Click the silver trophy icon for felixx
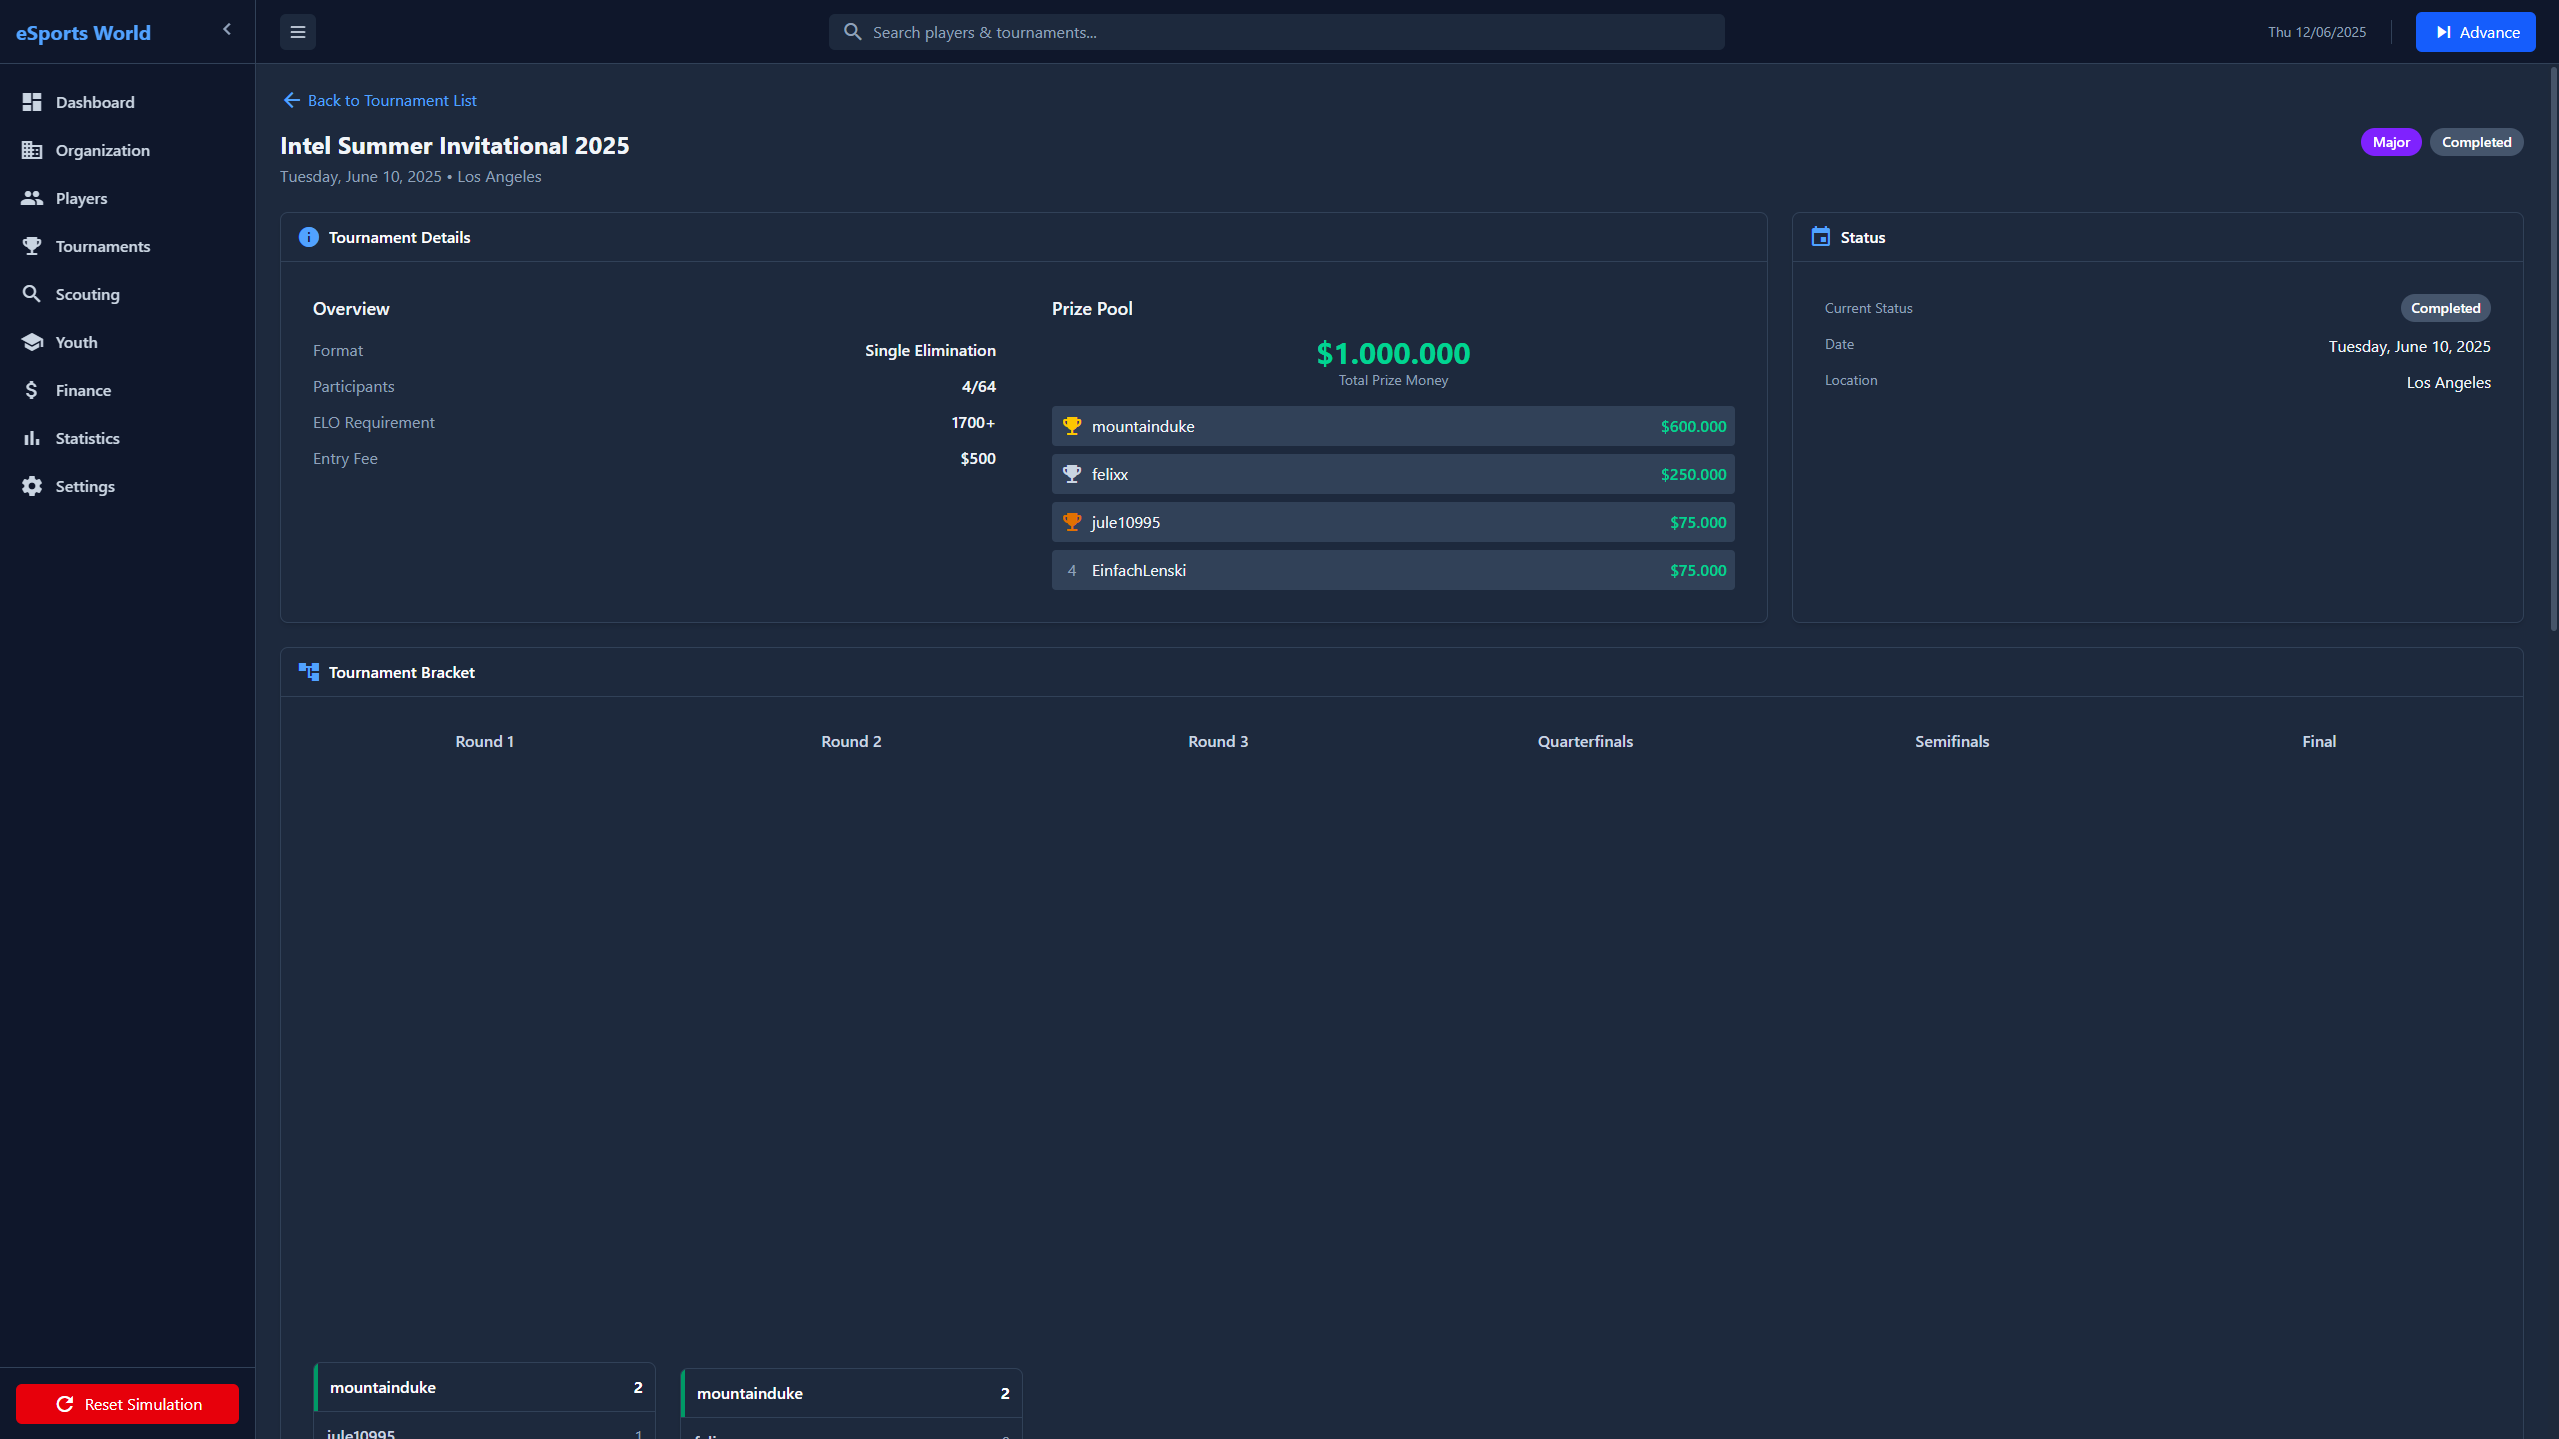 1072,474
